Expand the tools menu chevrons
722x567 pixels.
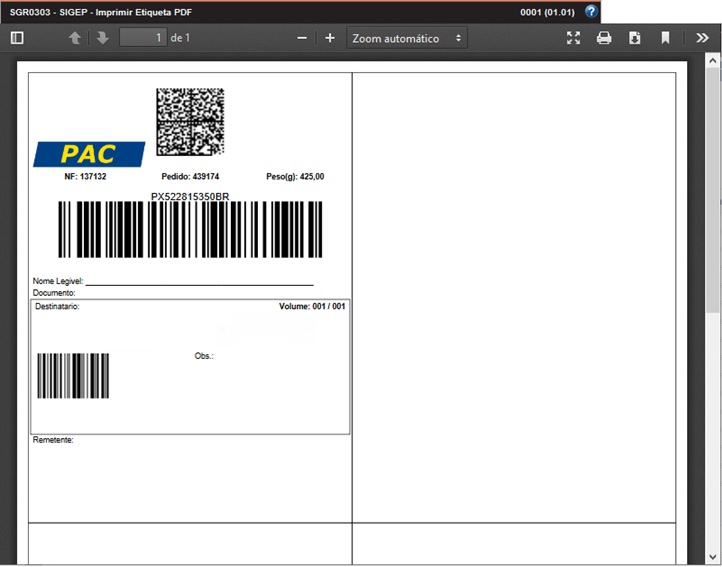pyautogui.click(x=703, y=38)
